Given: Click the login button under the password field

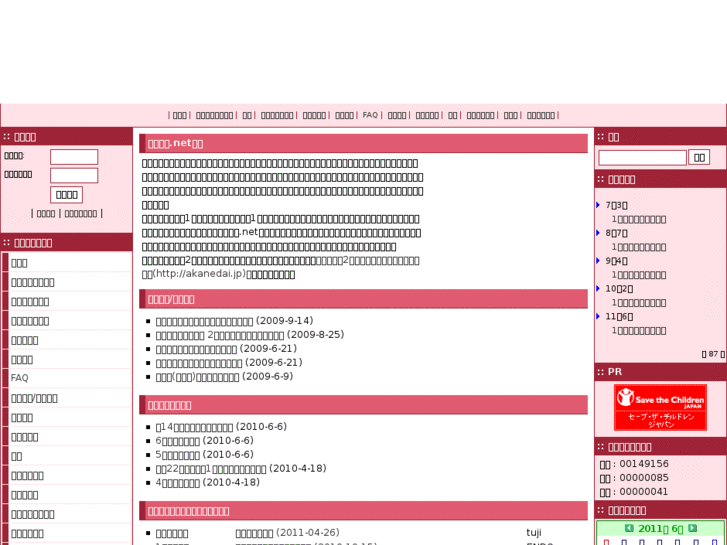Looking at the screenshot, I should click(x=66, y=195).
